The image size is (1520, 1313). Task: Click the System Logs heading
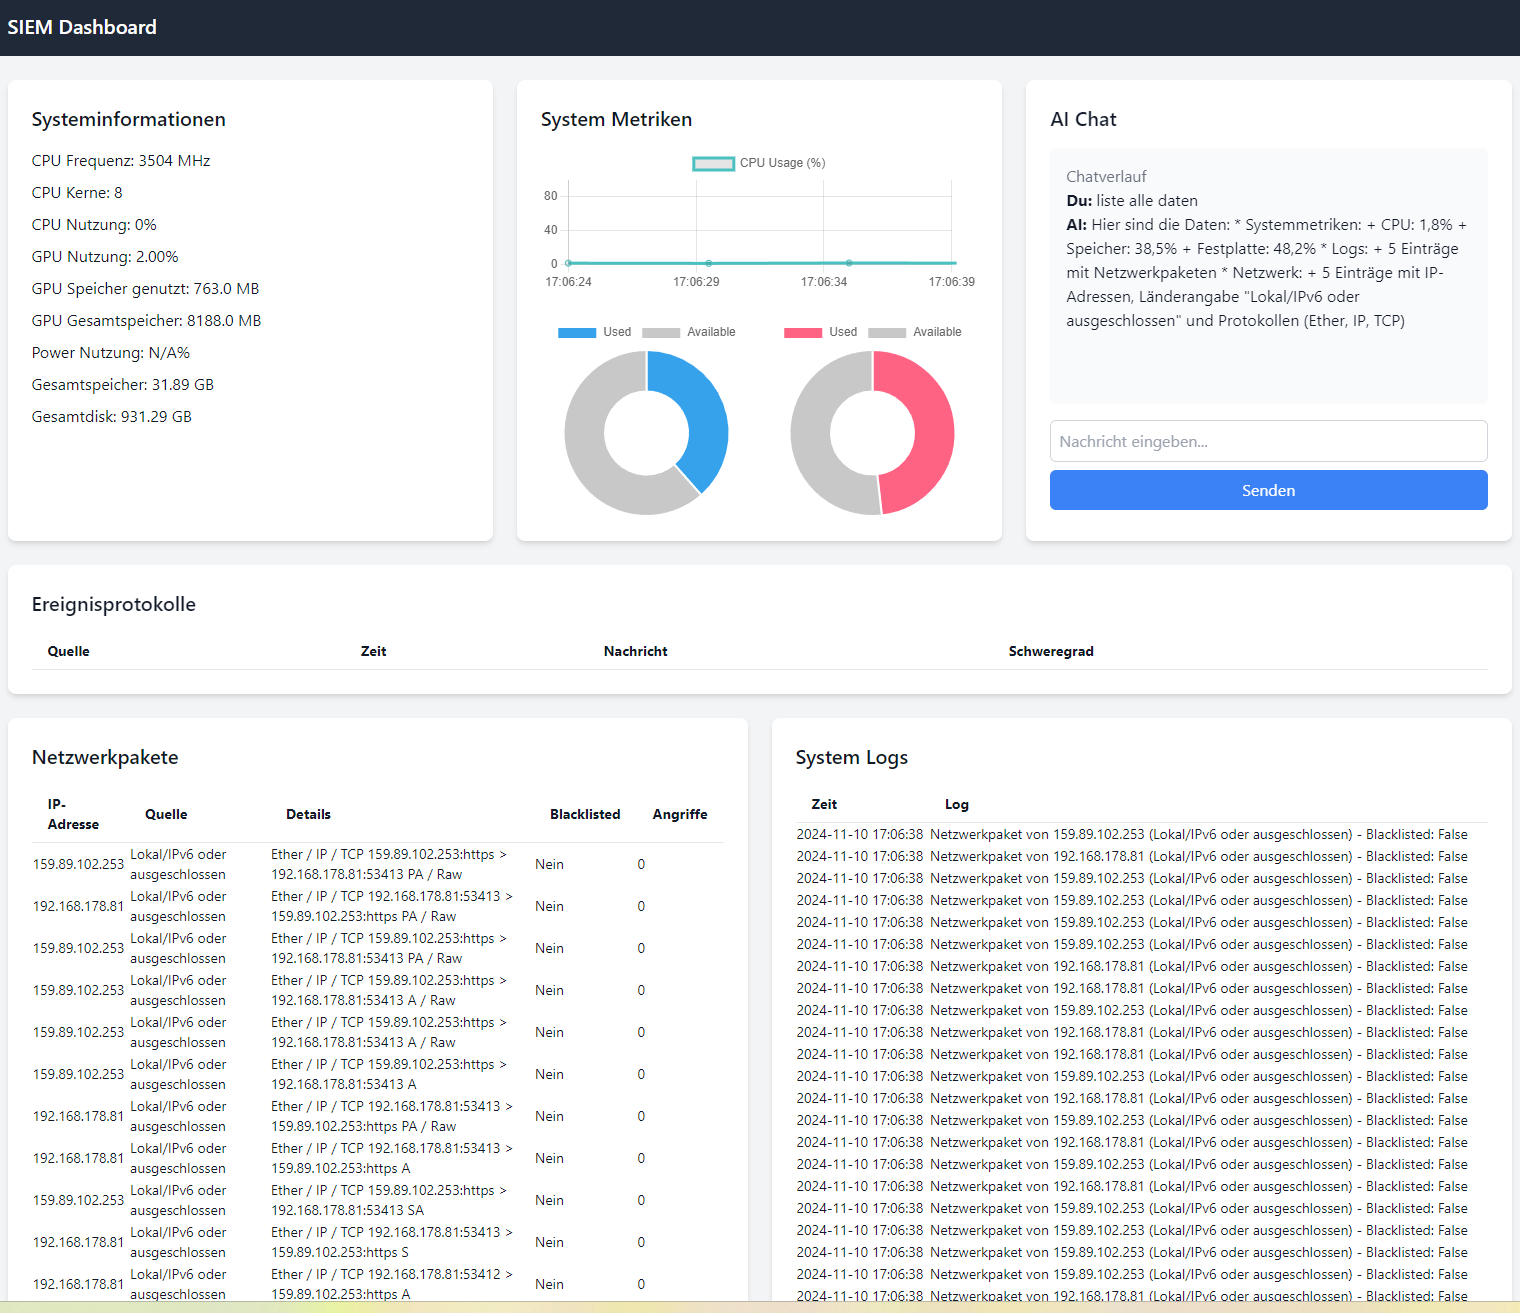(x=852, y=757)
